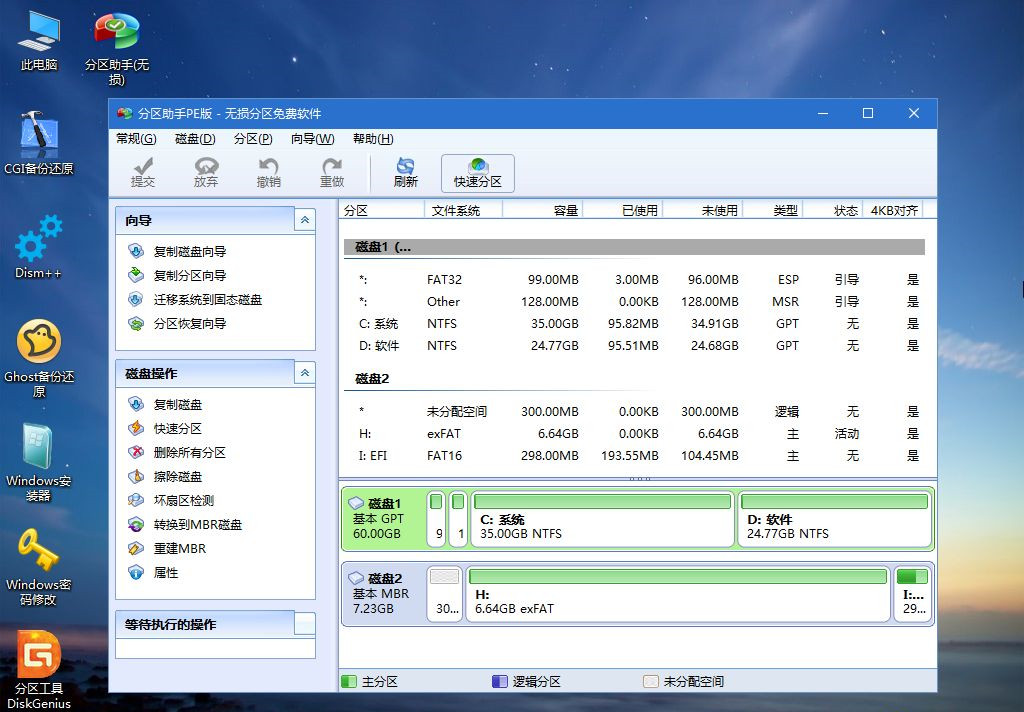
Task: Collapse the 向导 panel
Action: [304, 220]
